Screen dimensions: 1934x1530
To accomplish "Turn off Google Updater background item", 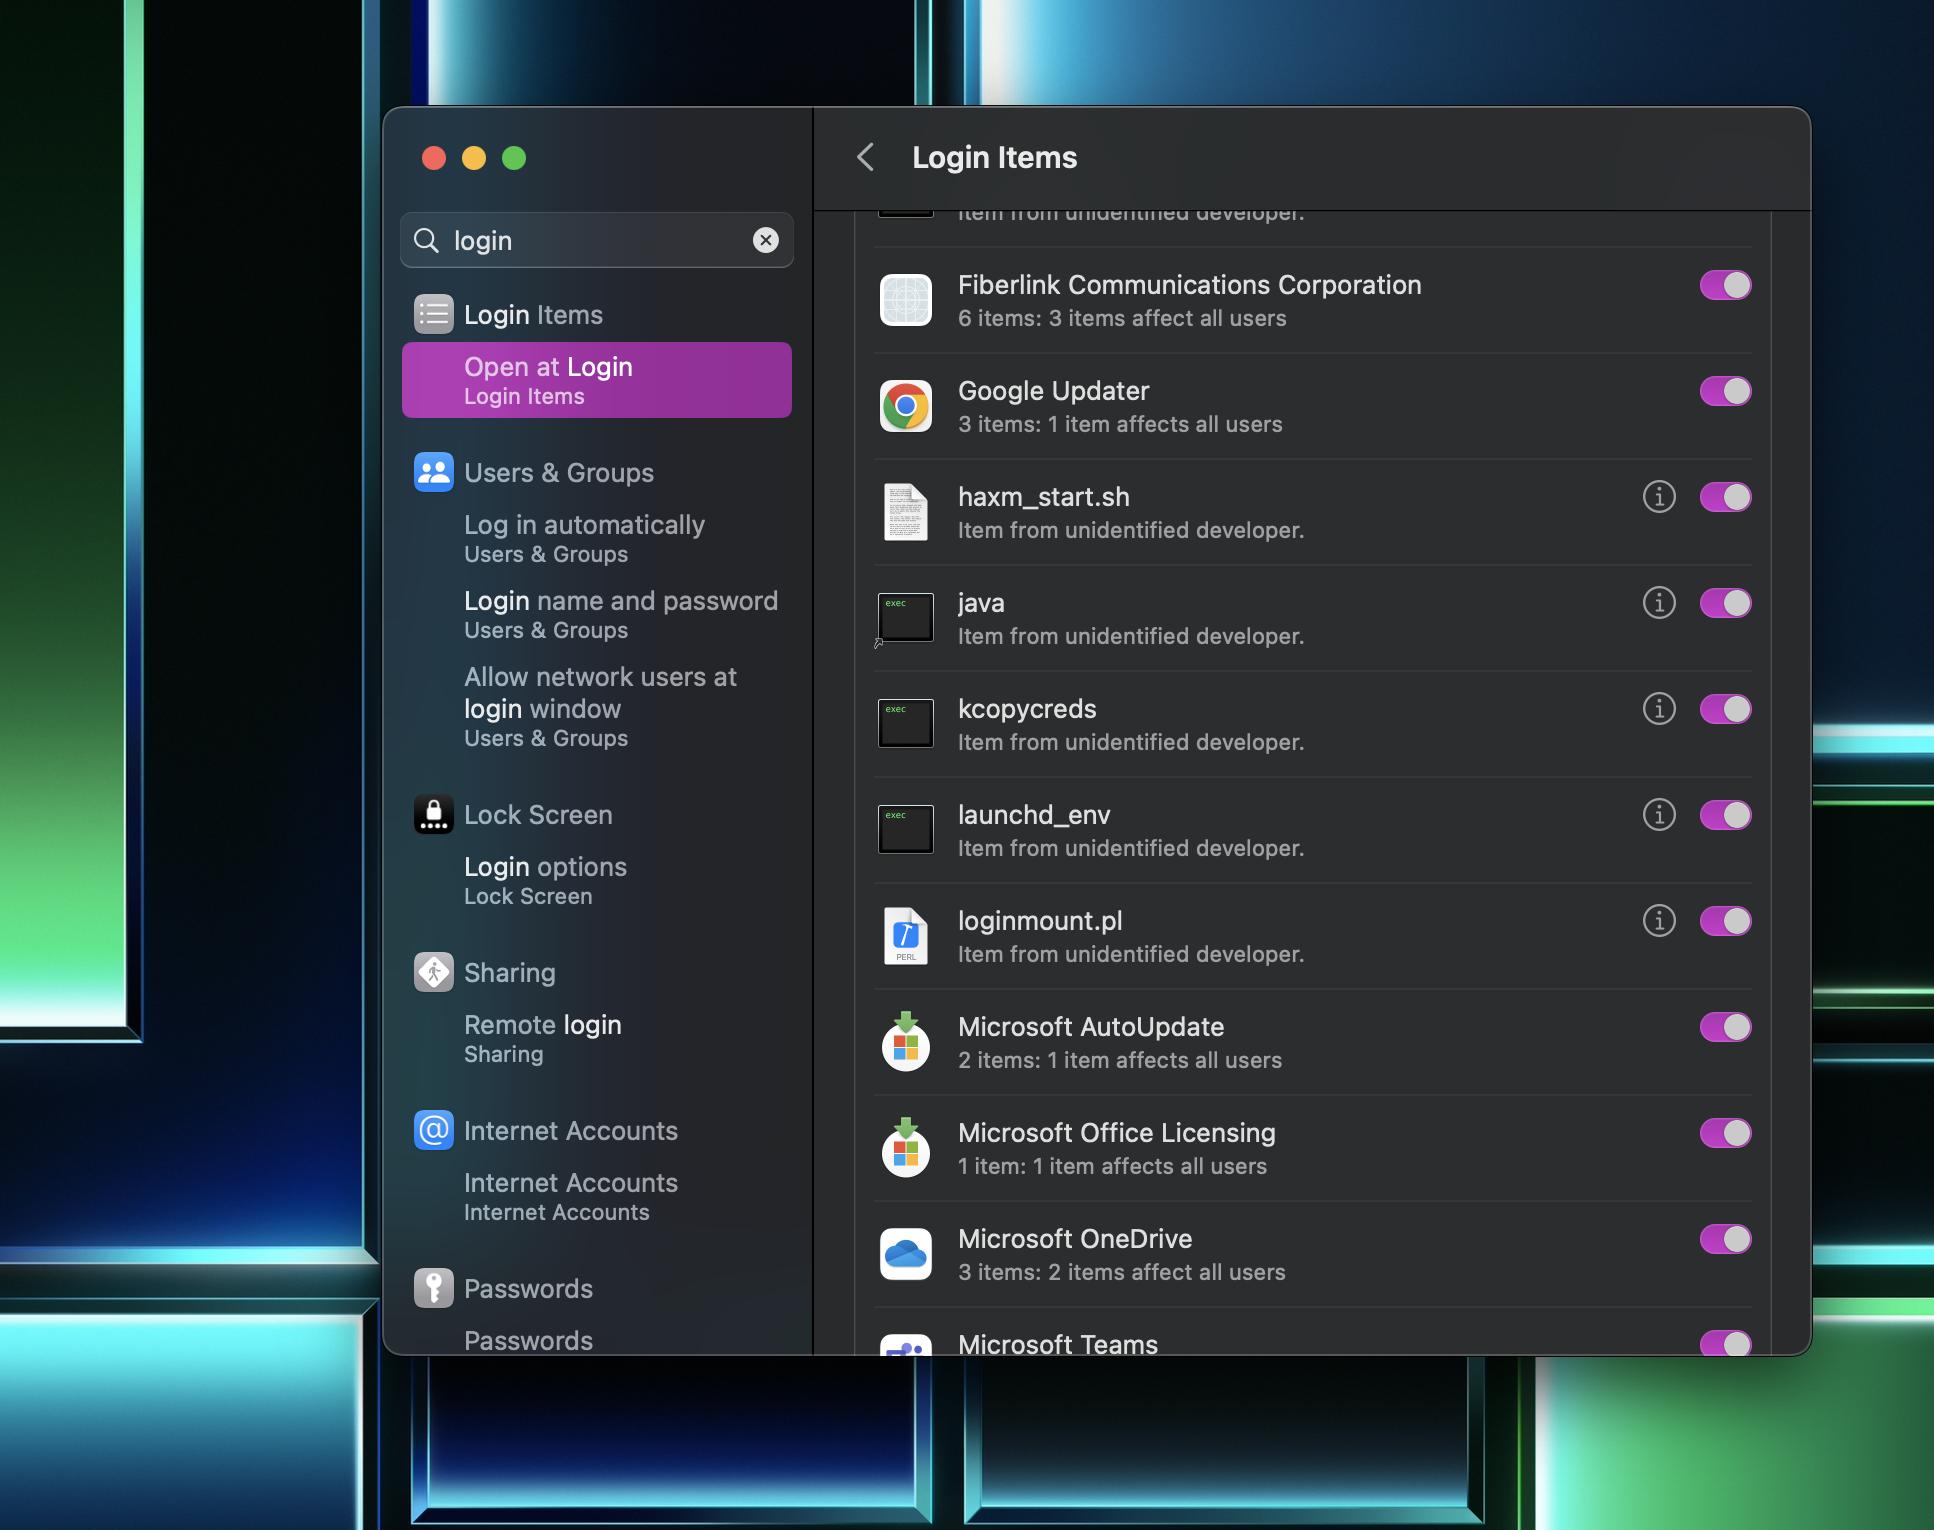I will (1725, 391).
